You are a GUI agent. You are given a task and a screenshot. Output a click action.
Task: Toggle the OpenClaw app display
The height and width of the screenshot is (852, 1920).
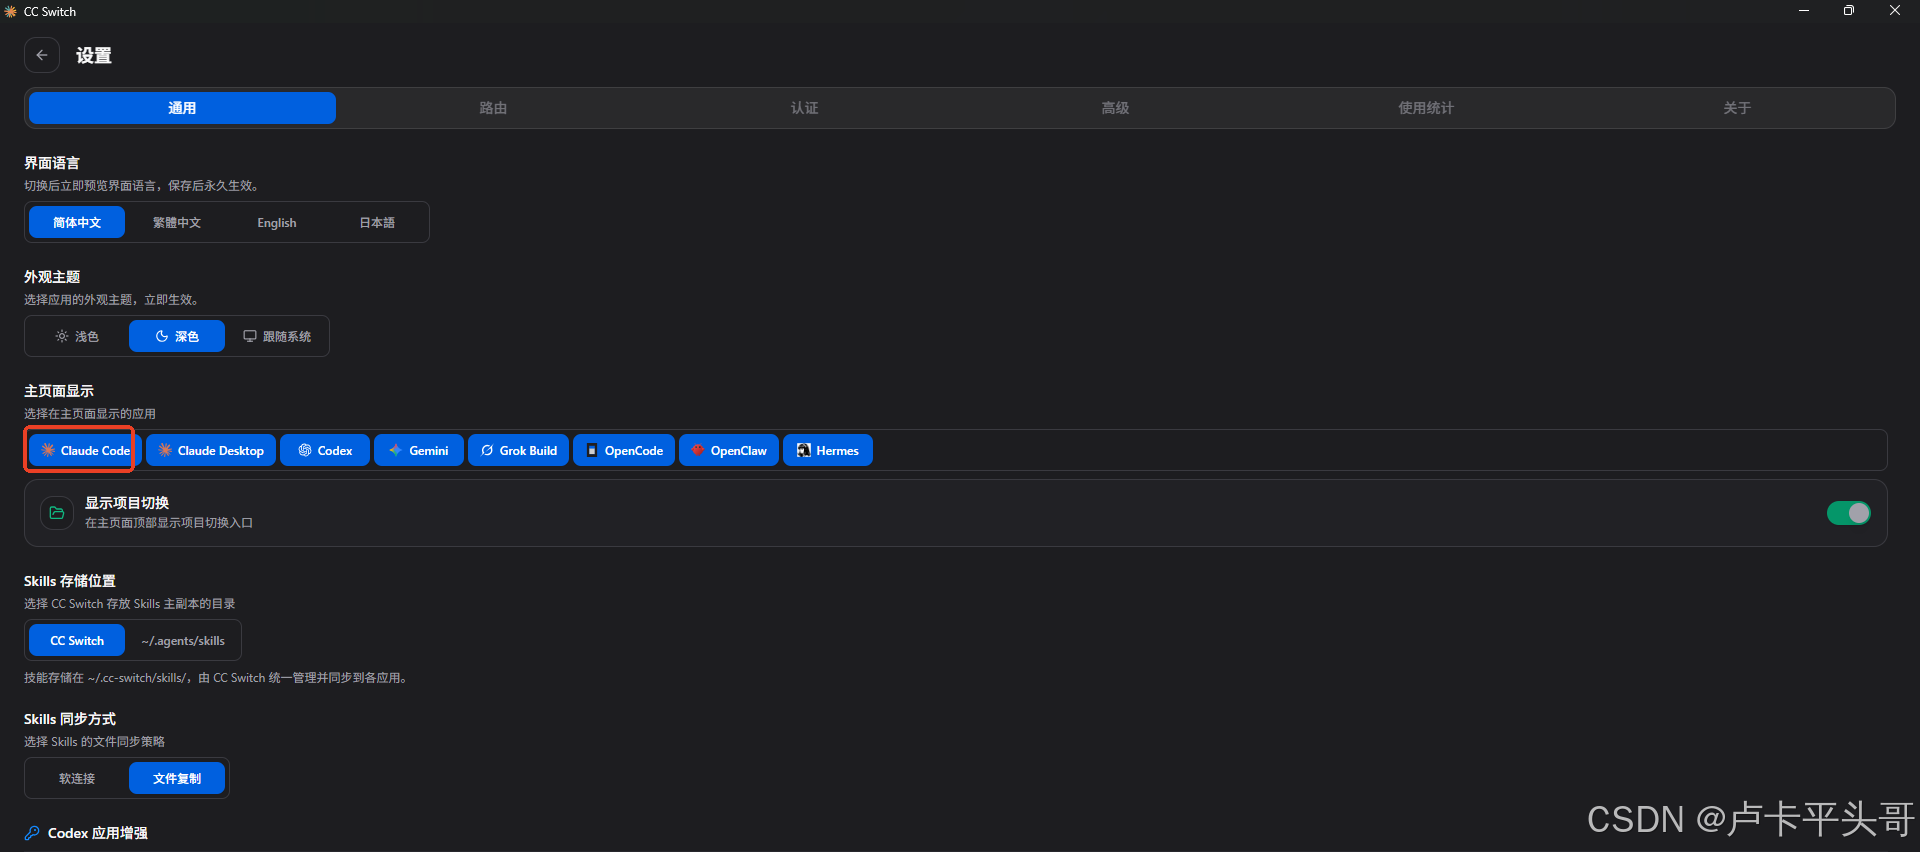click(x=729, y=450)
